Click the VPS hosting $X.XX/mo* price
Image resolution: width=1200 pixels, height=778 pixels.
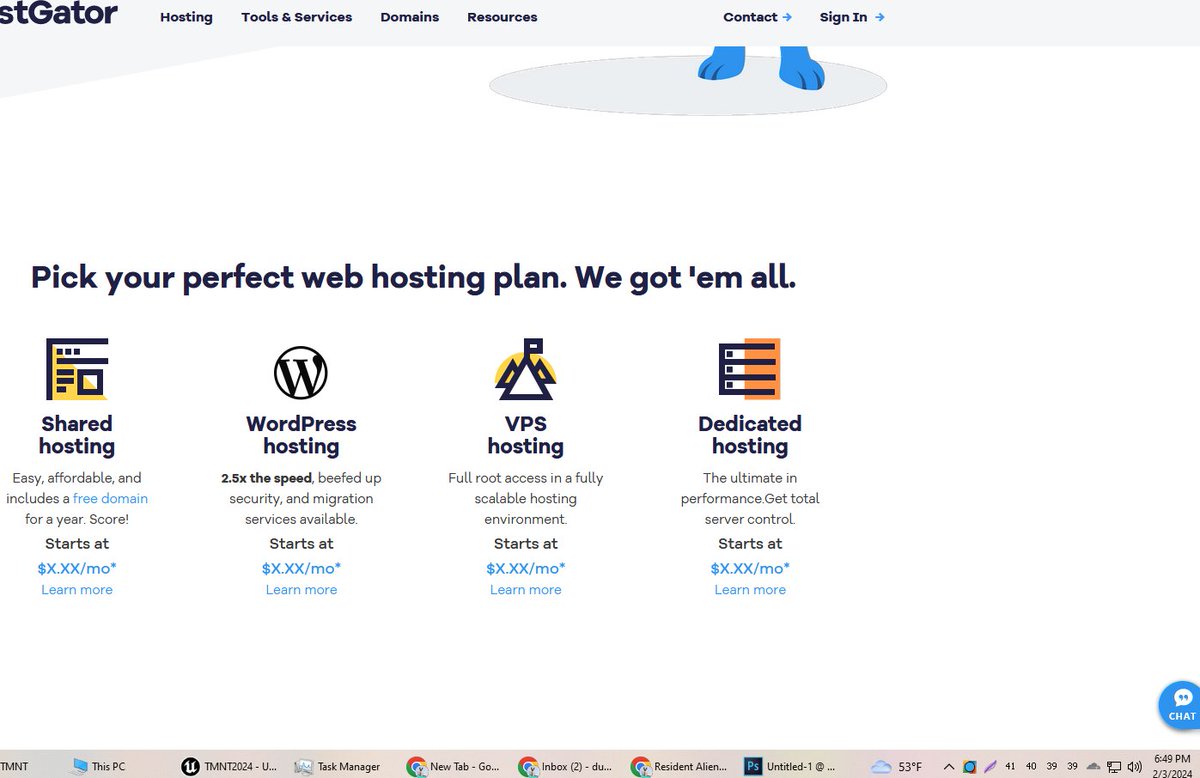pos(526,568)
